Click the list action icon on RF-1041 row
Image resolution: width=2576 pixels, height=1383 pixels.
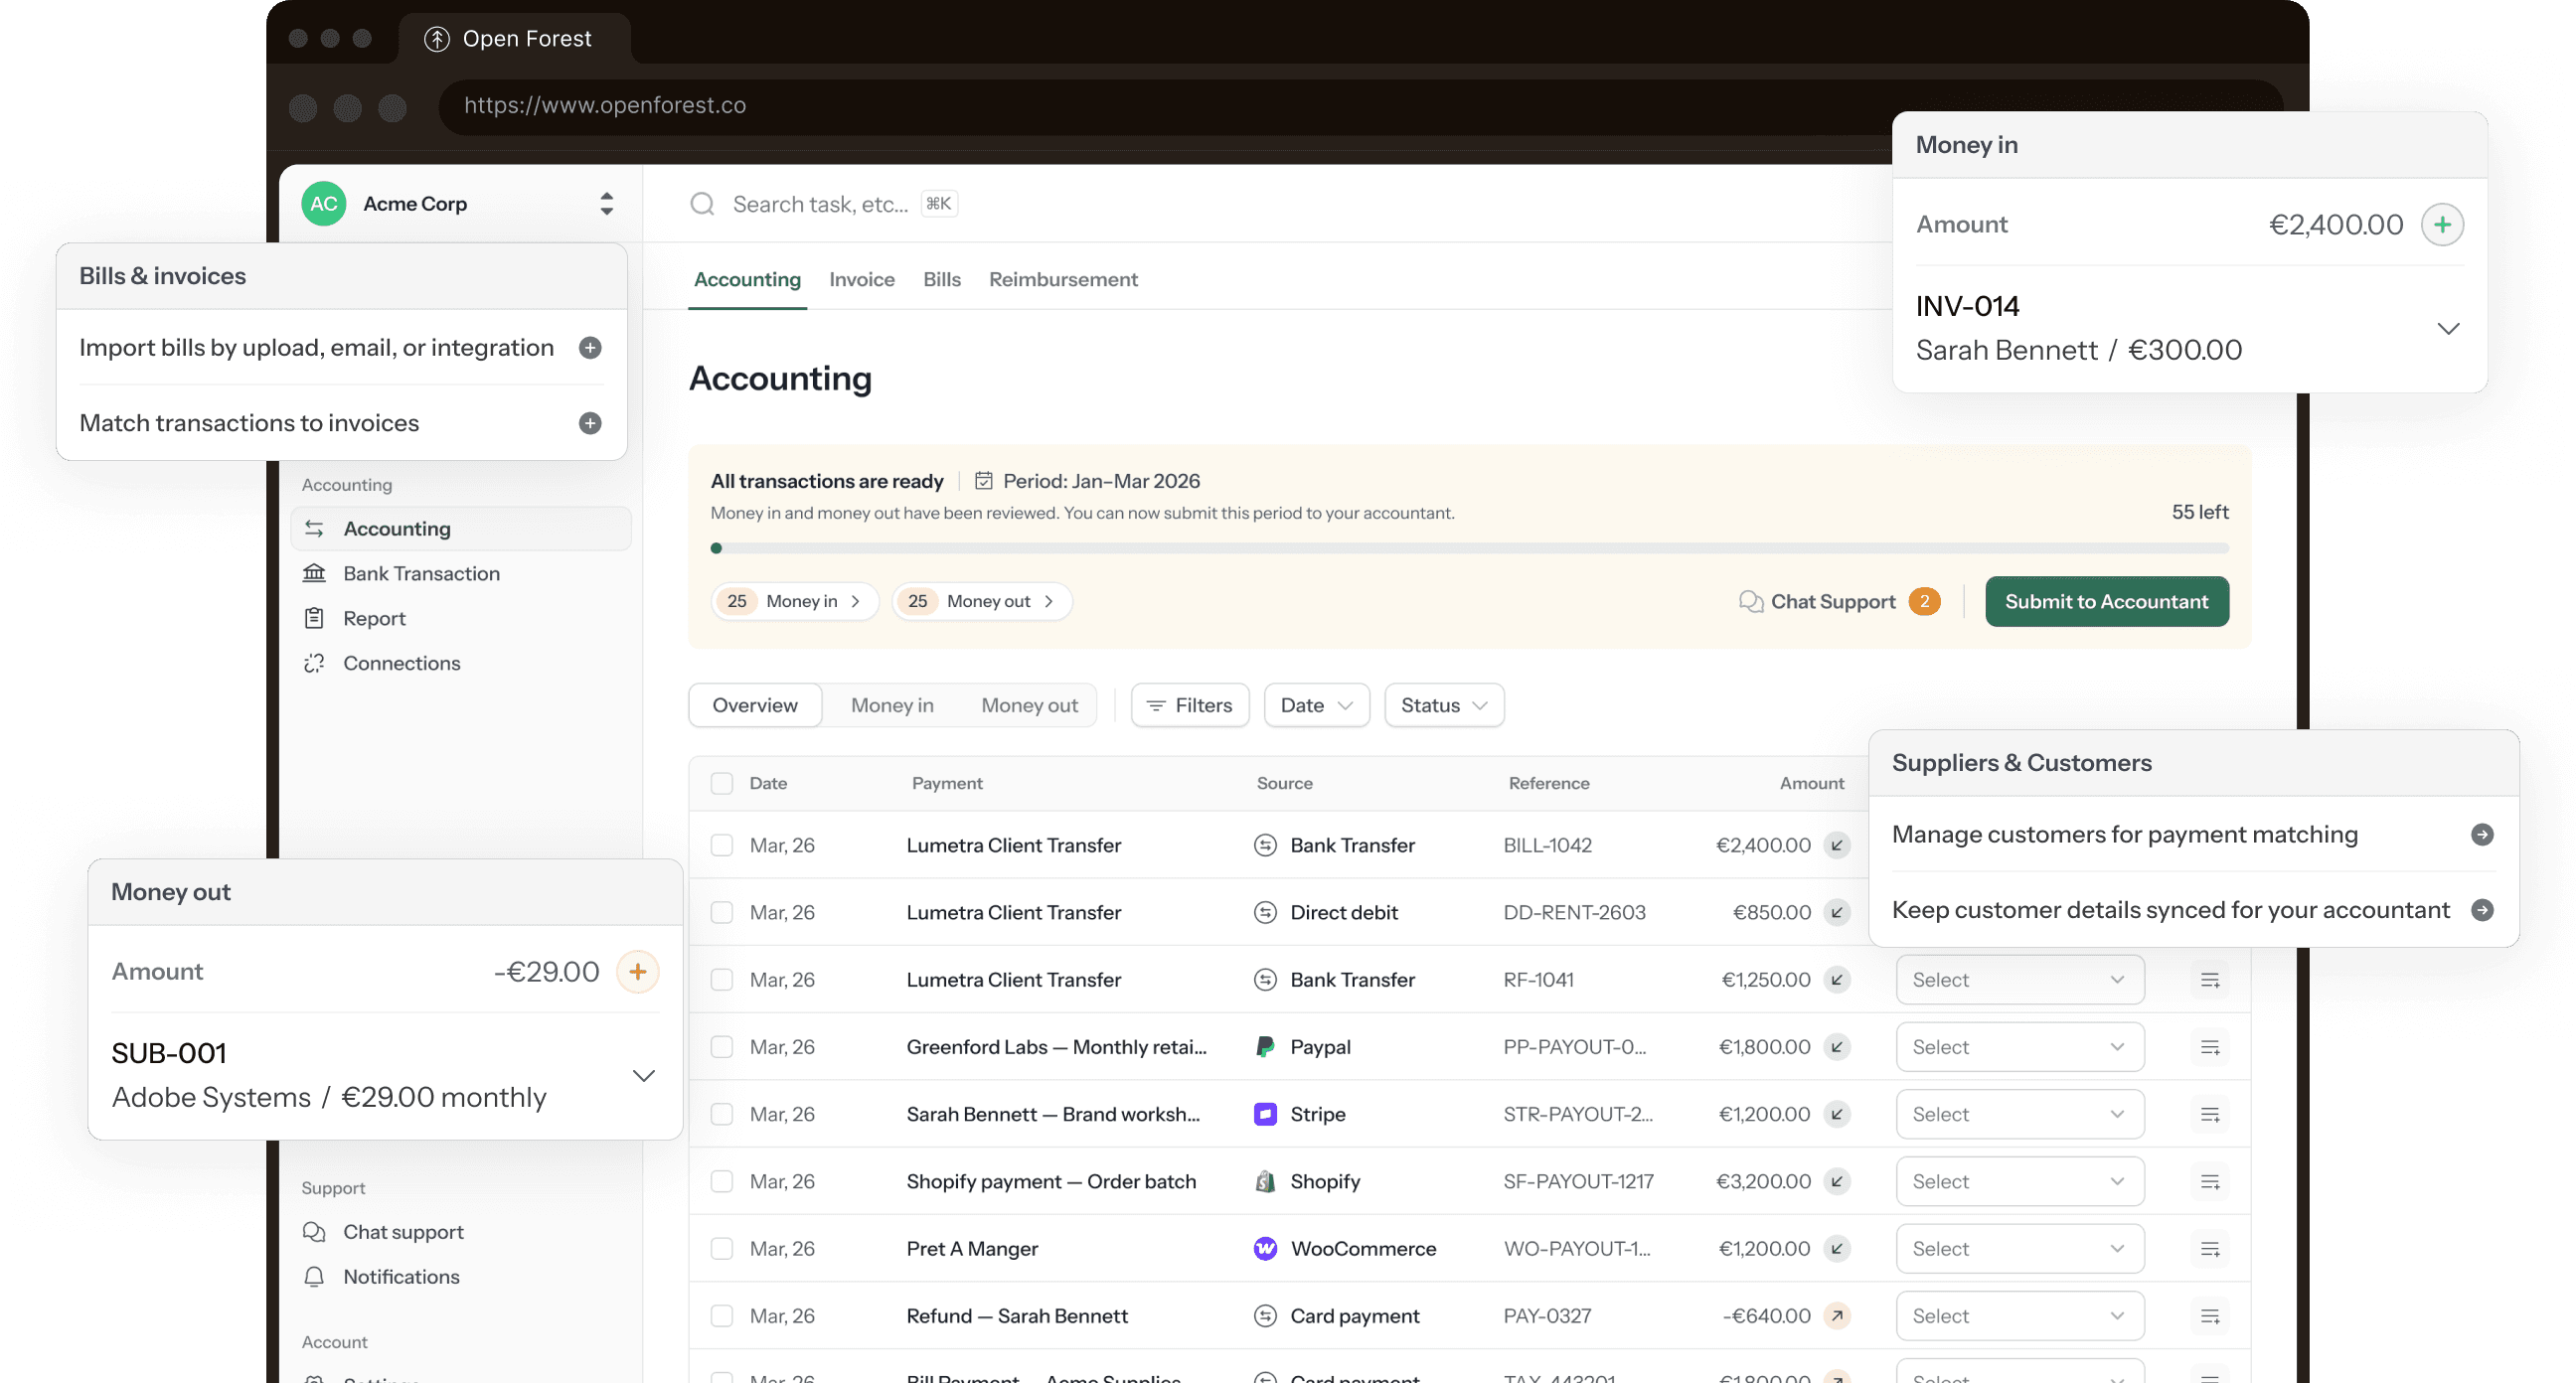(2209, 980)
